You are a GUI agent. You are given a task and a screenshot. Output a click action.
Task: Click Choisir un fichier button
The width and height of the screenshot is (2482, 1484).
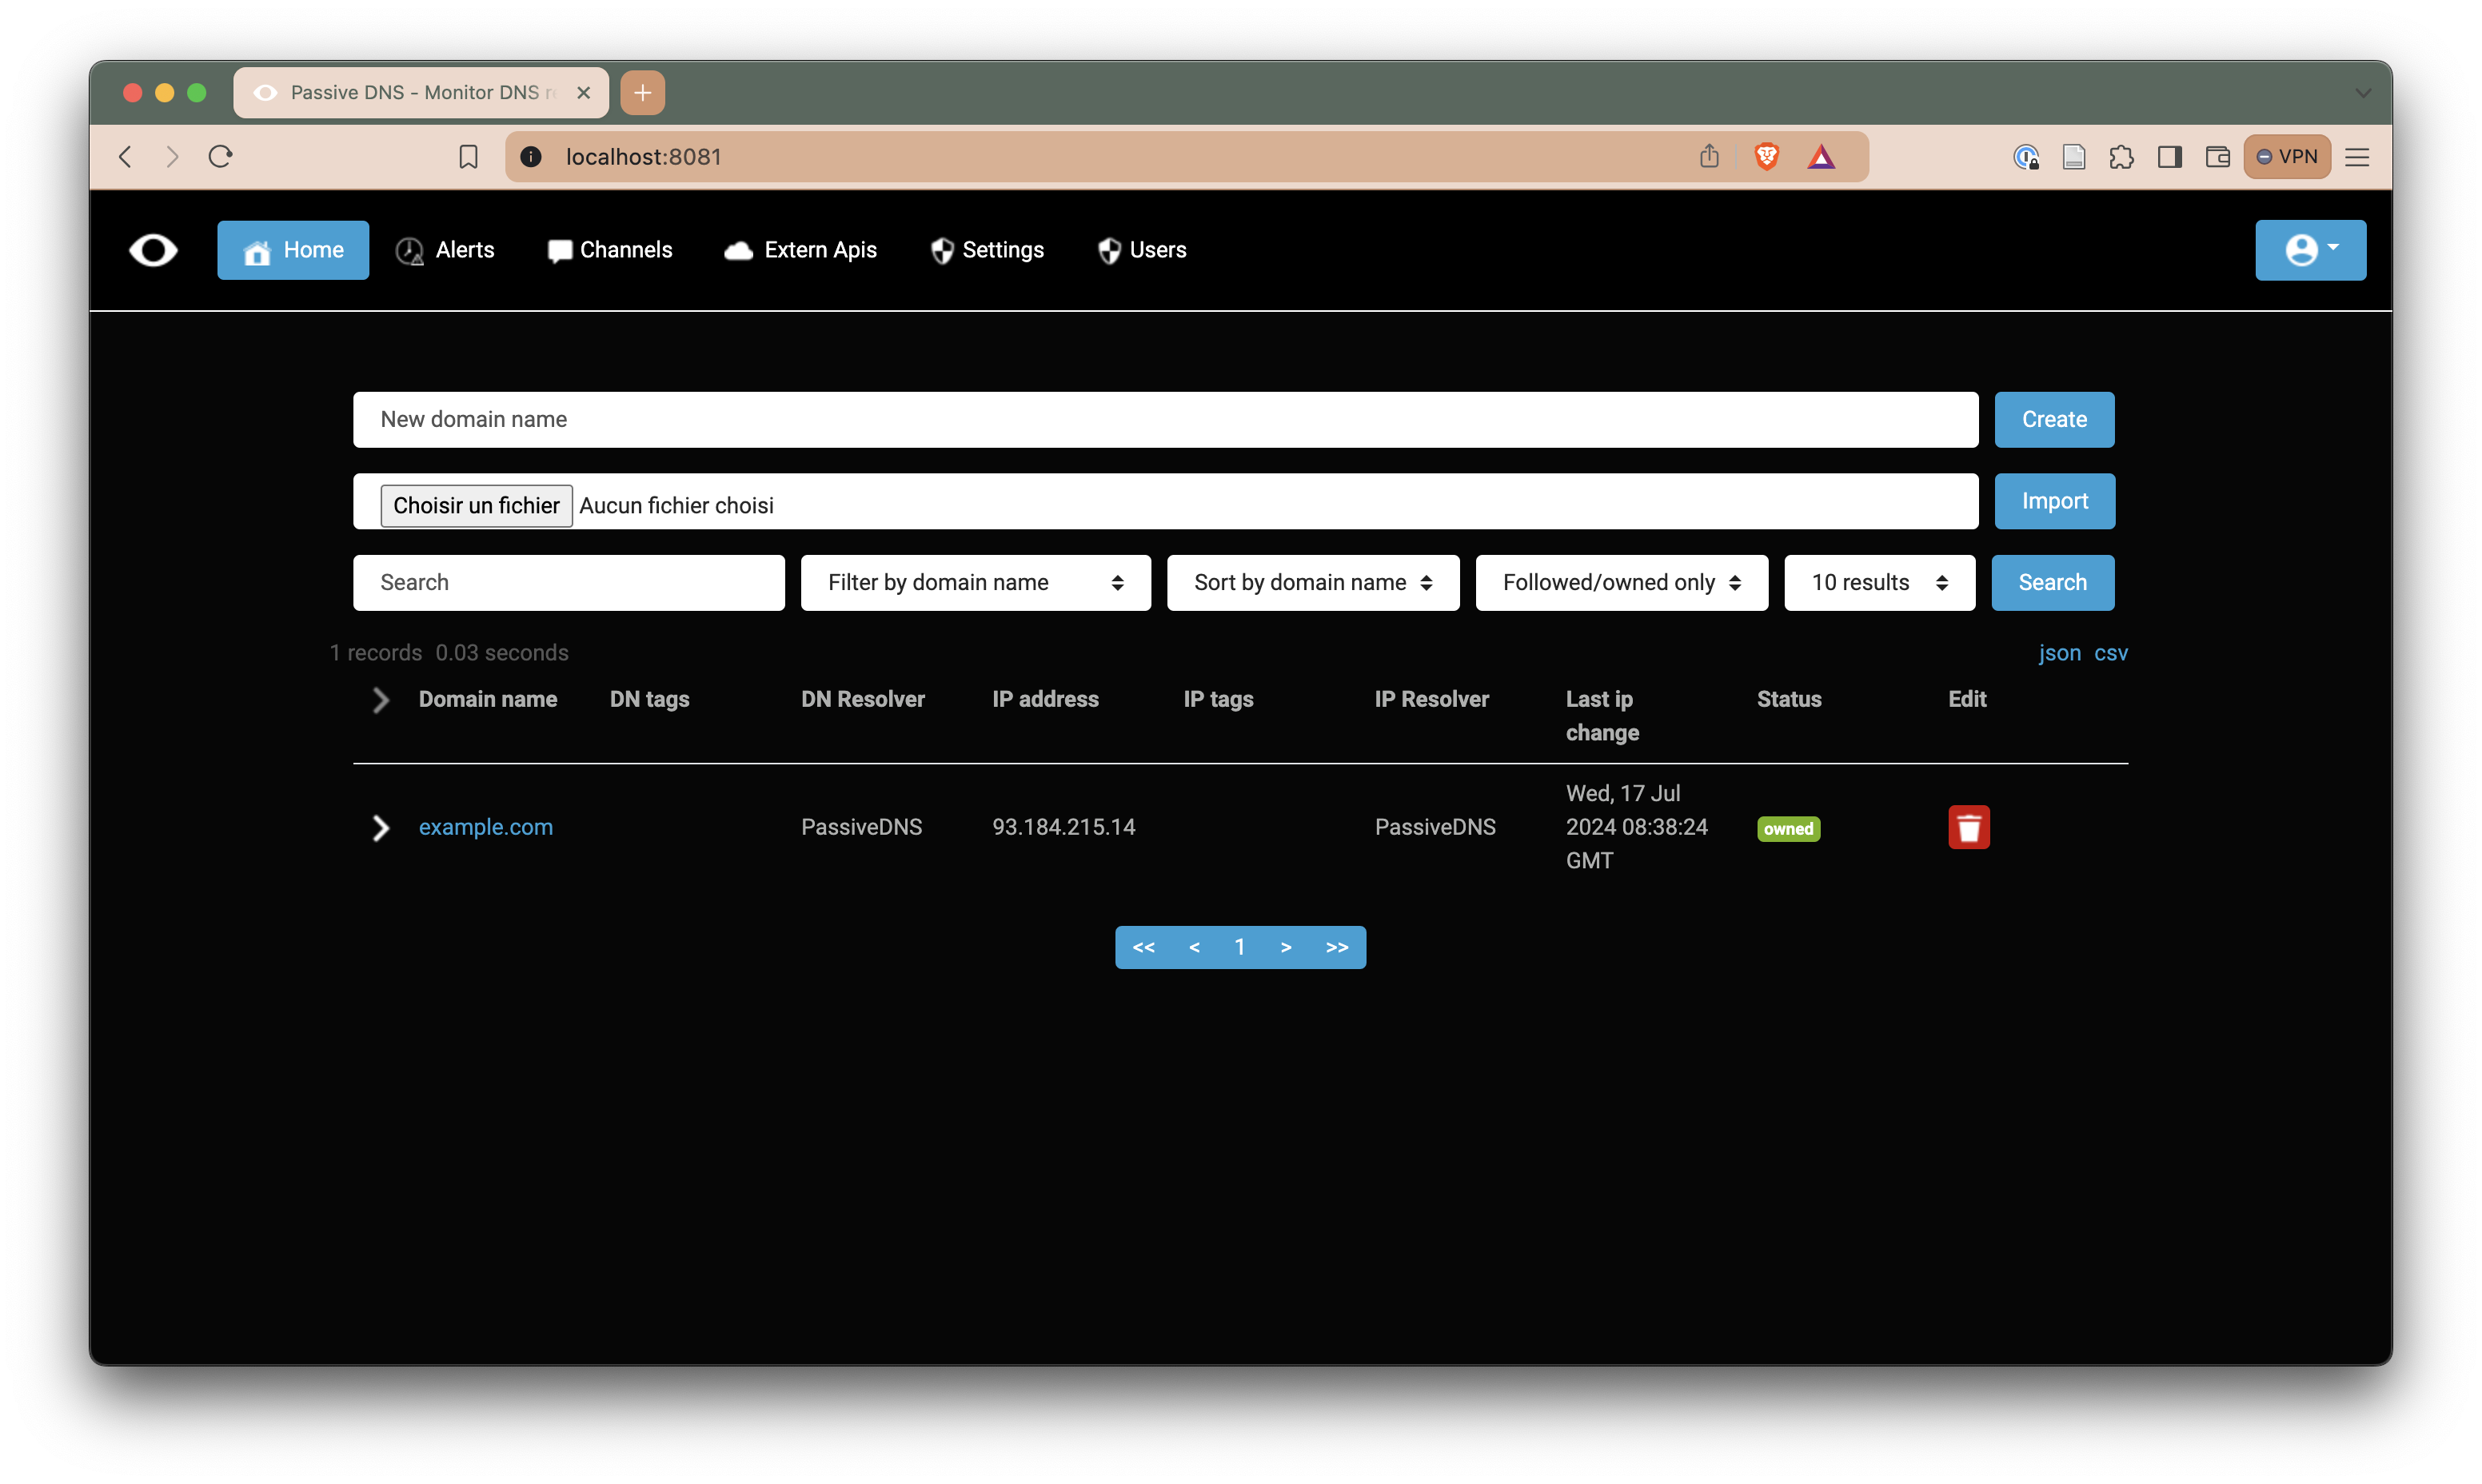pos(476,505)
